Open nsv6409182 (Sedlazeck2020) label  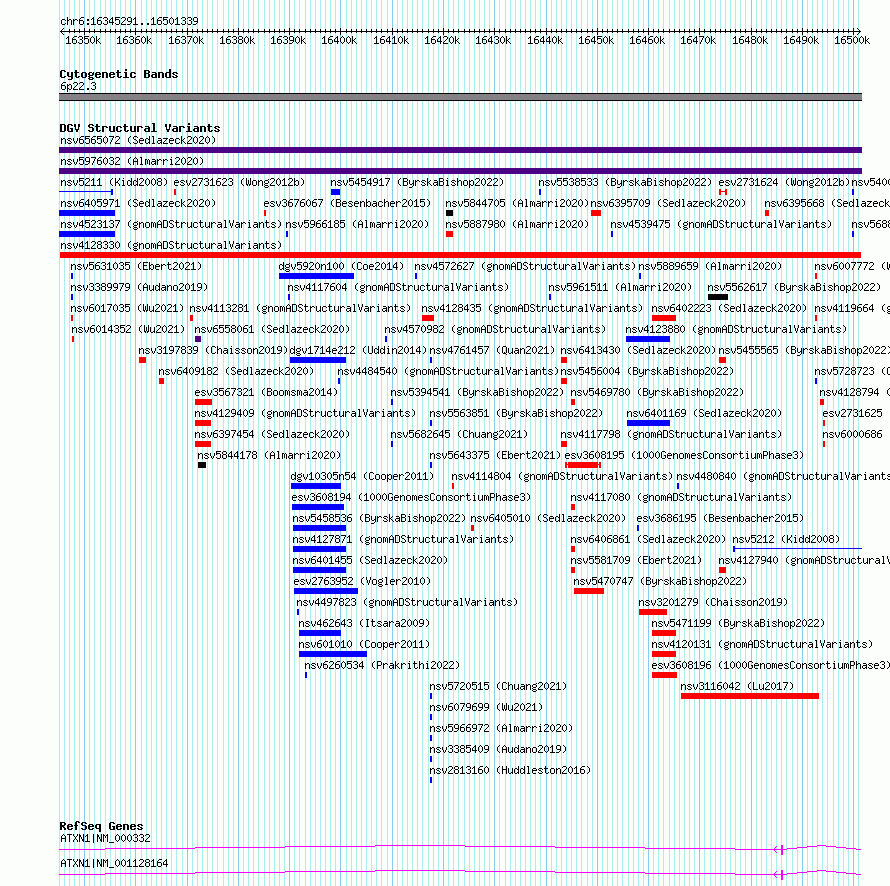tap(236, 371)
